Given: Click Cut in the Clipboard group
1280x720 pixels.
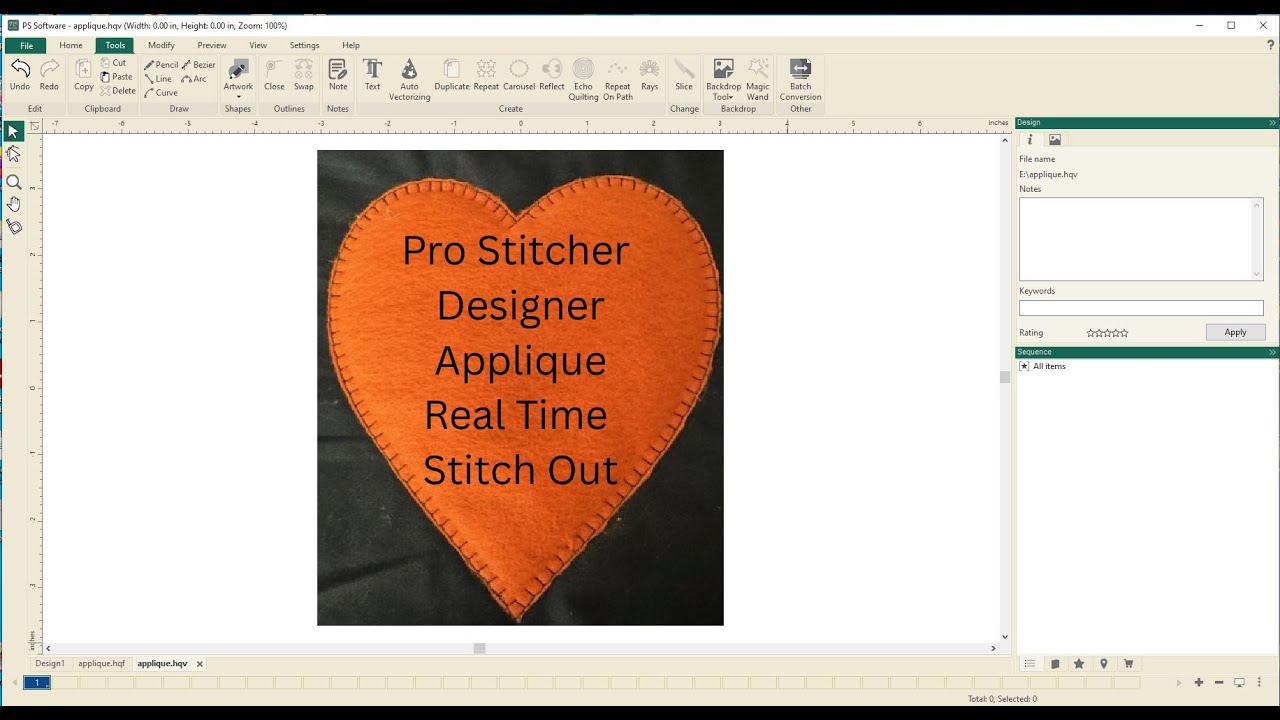Looking at the screenshot, I should [113, 63].
